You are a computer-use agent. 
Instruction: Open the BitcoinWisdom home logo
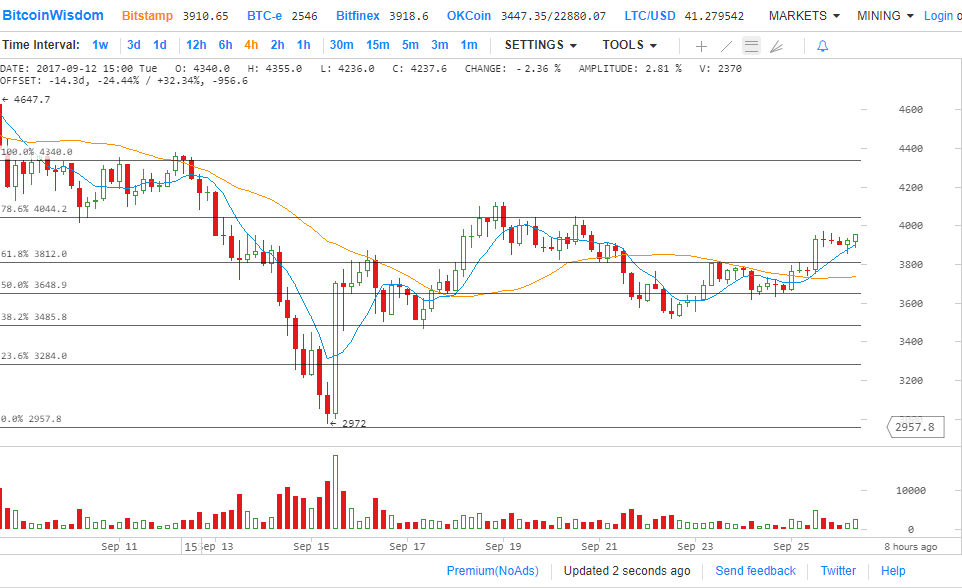click(x=52, y=16)
